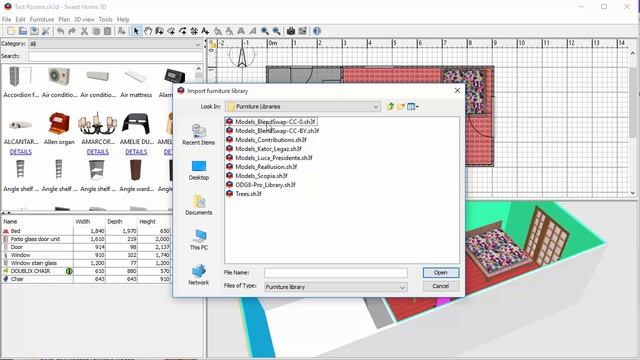Viewport: 640px width, 360px height.
Task: Go to Desktop in dialog sidebar
Action: (x=198, y=170)
